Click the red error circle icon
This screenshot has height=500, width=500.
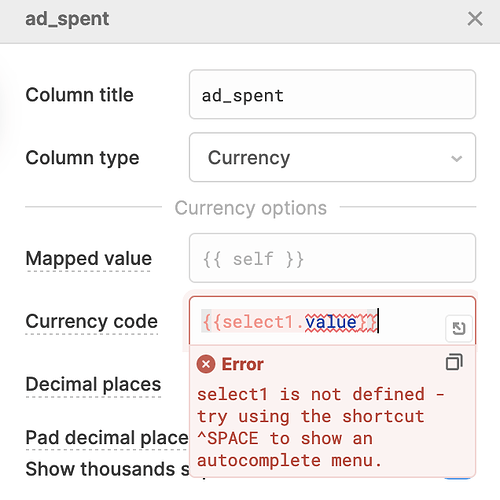click(x=206, y=364)
